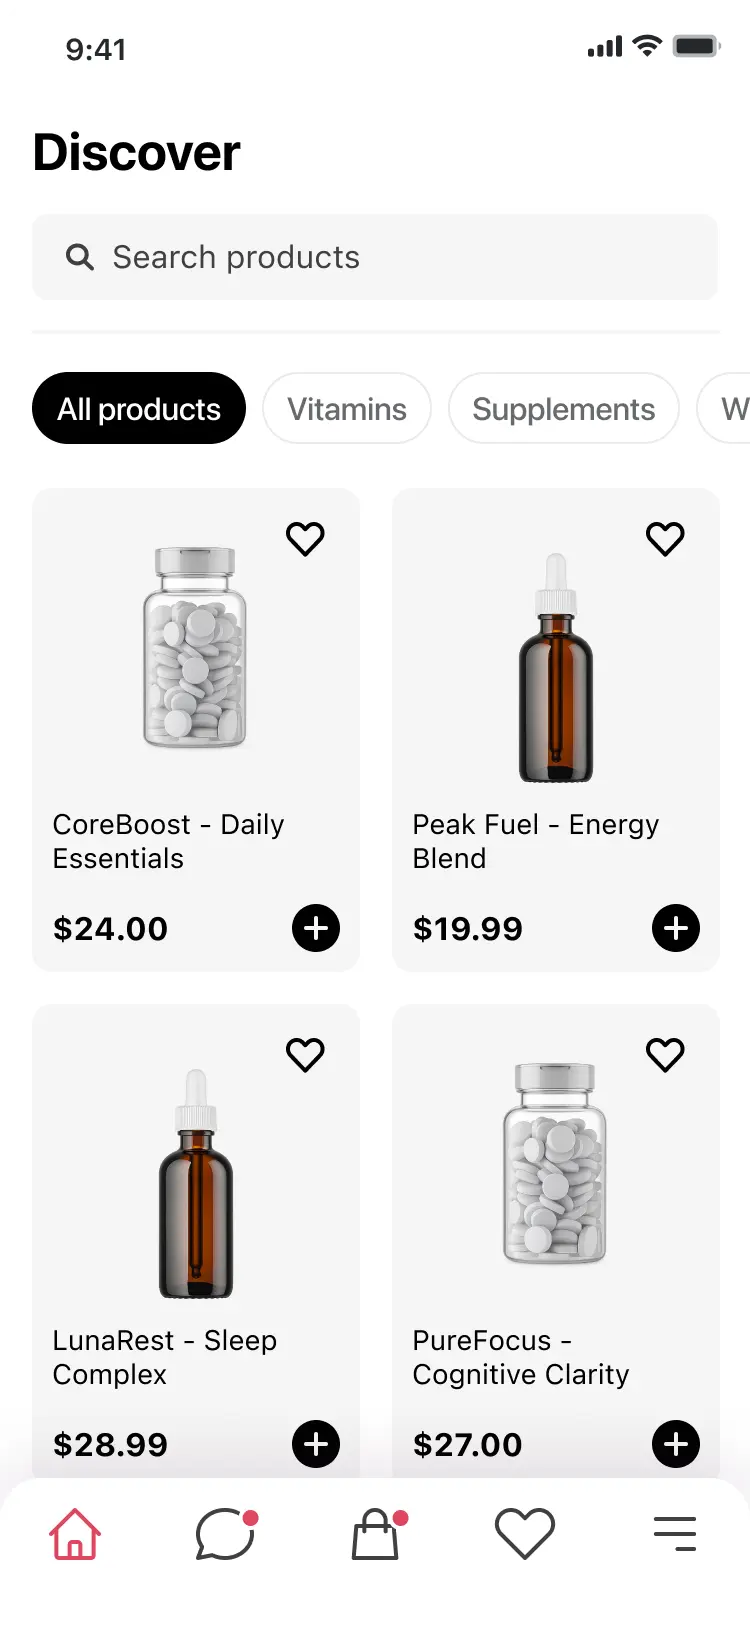Image resolution: width=750 pixels, height=1626 pixels.
Task: Add PureFocus Cognitive Clarity to cart
Action: (676, 1444)
